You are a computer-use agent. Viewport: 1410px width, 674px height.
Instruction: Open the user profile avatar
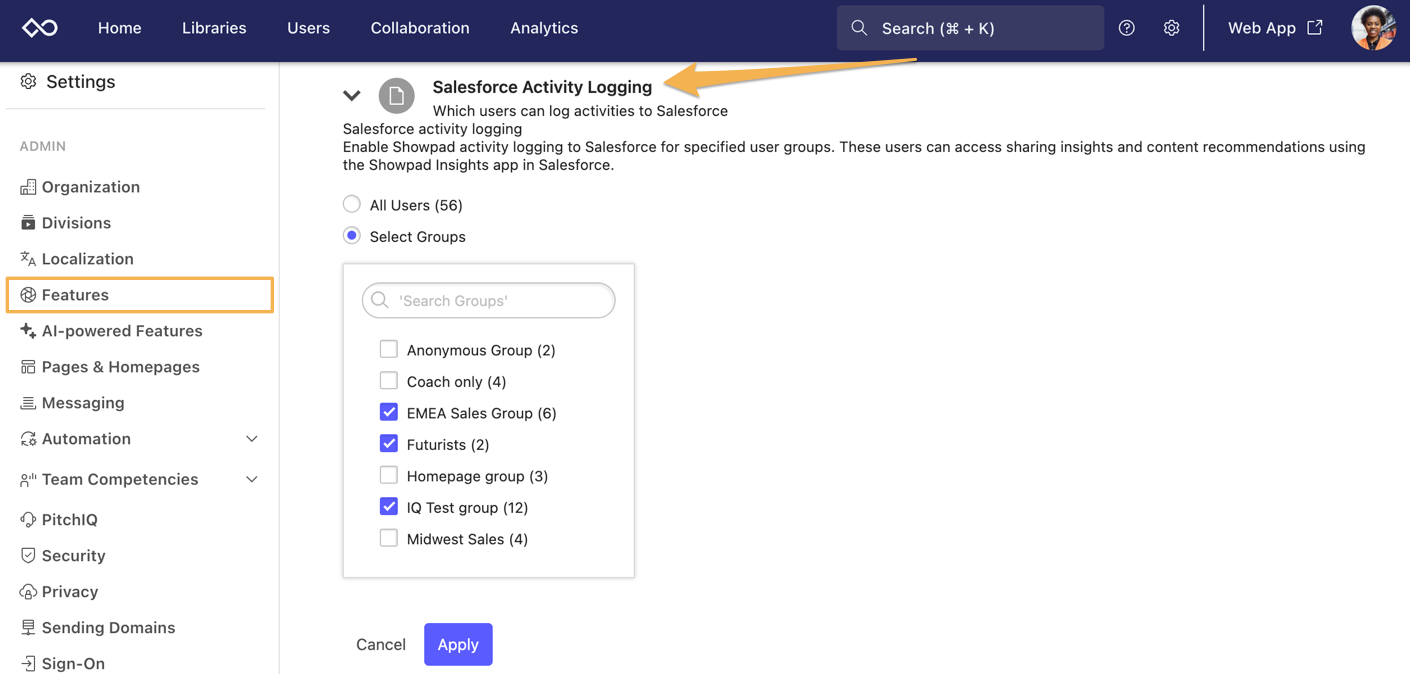point(1373,28)
